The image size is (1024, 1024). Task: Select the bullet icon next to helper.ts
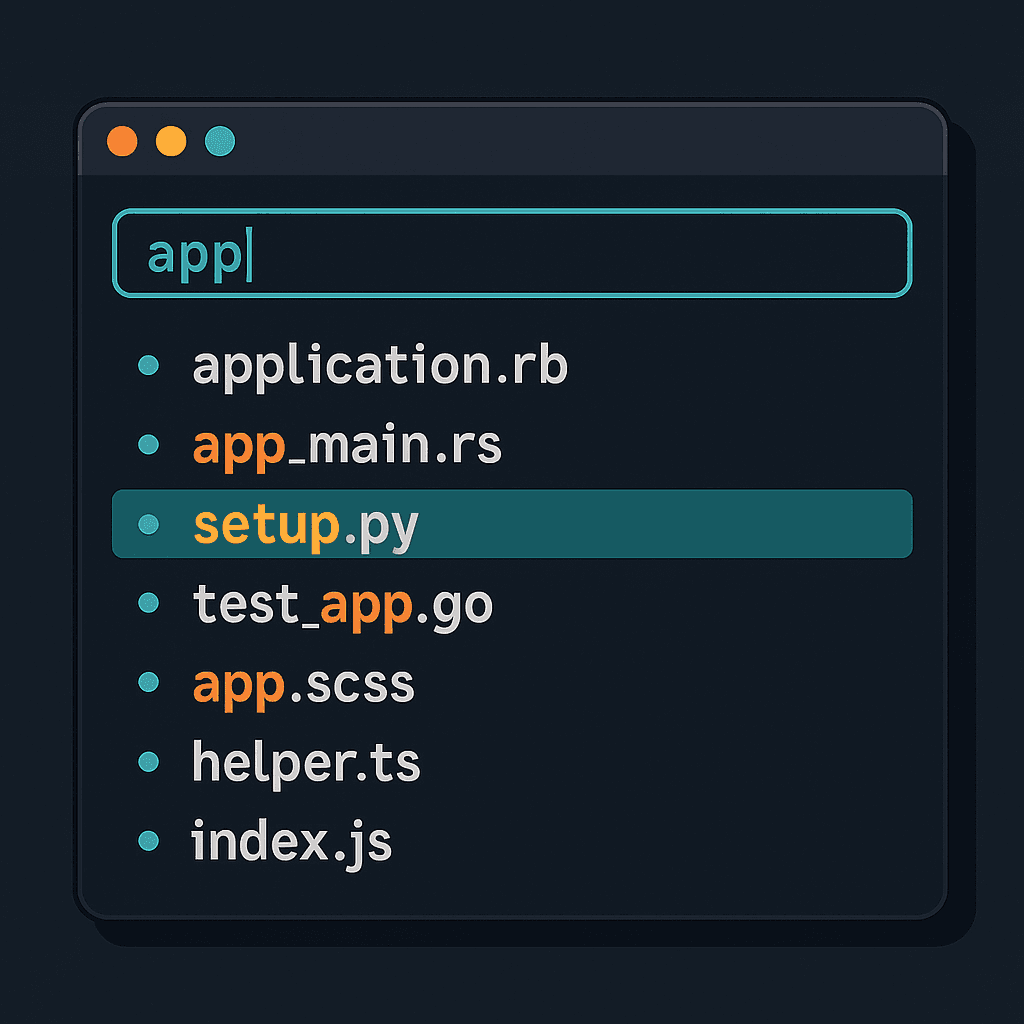(x=148, y=762)
